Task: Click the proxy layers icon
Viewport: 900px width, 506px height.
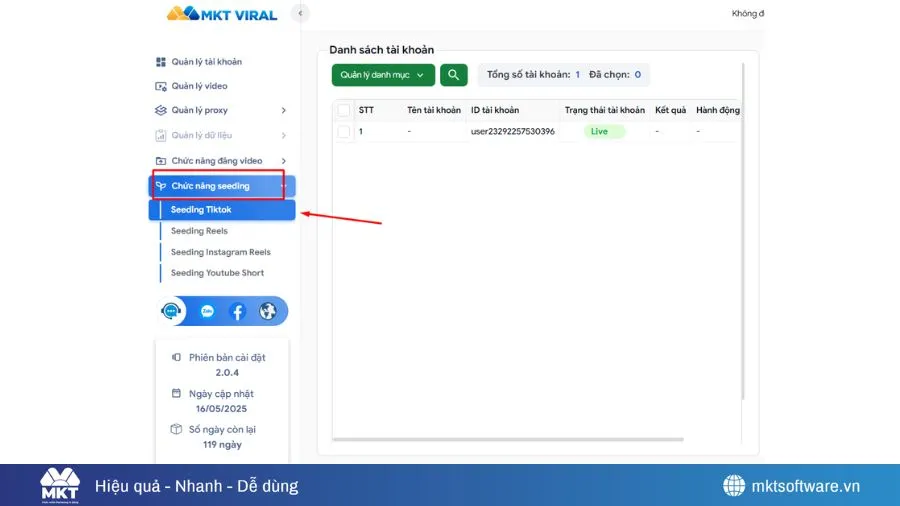Action: tap(161, 110)
